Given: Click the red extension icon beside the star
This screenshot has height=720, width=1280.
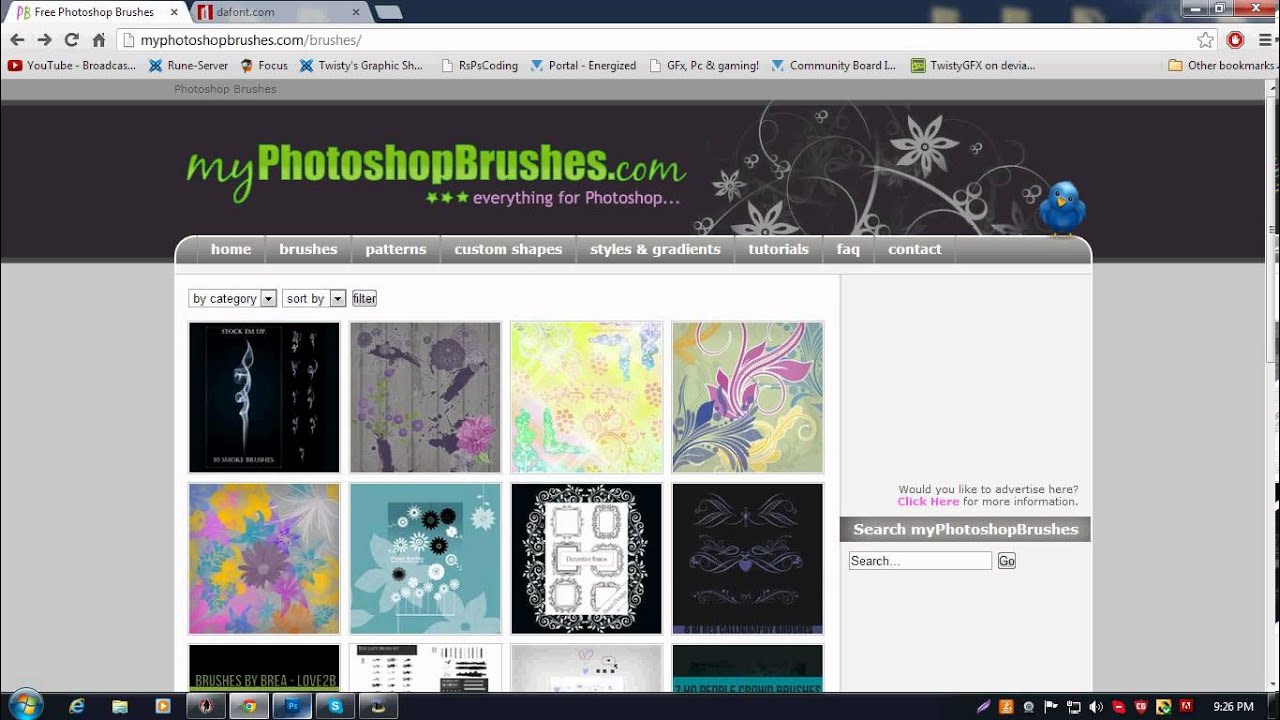Looking at the screenshot, I should (x=1236, y=40).
